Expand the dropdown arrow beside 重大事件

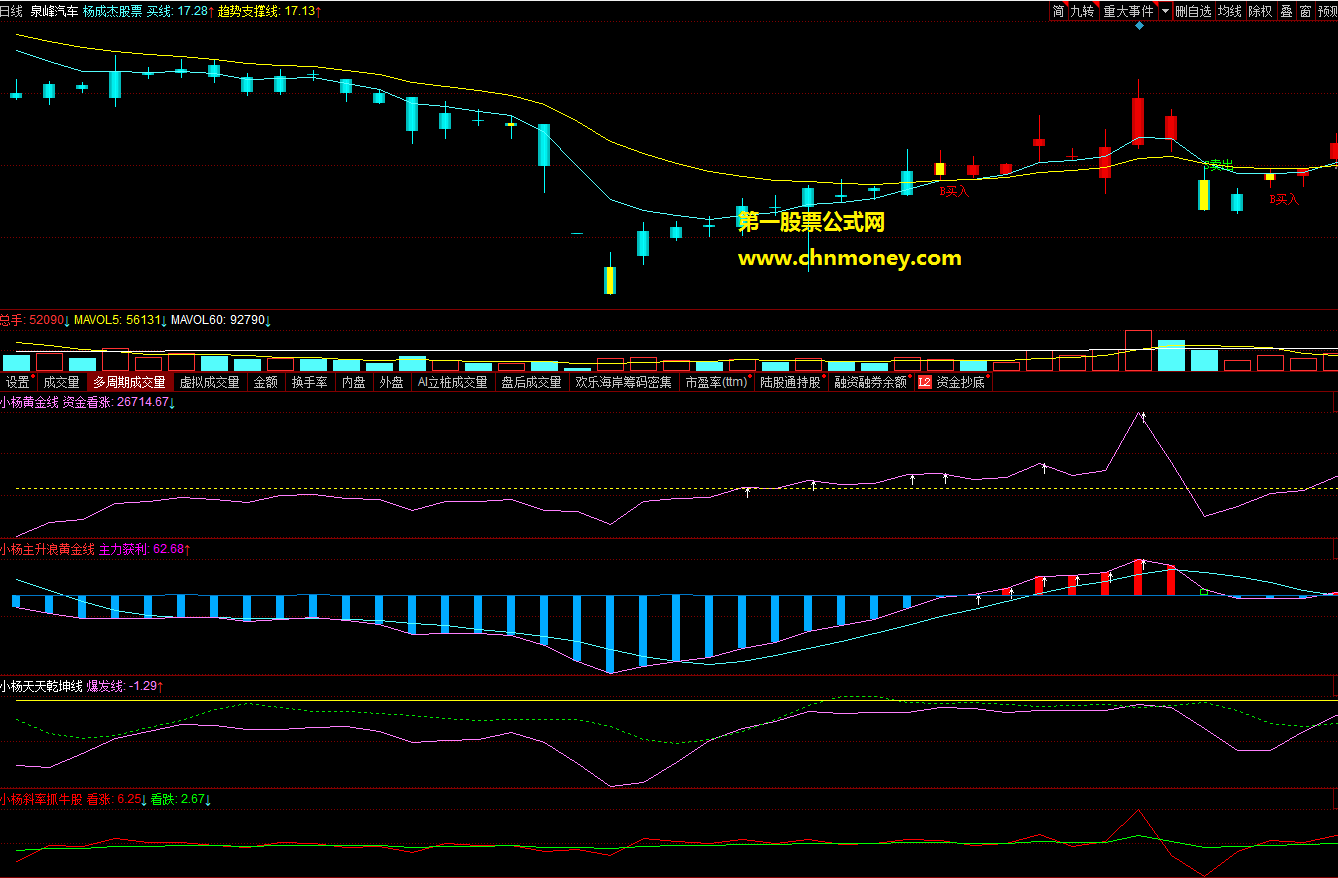coord(1165,11)
